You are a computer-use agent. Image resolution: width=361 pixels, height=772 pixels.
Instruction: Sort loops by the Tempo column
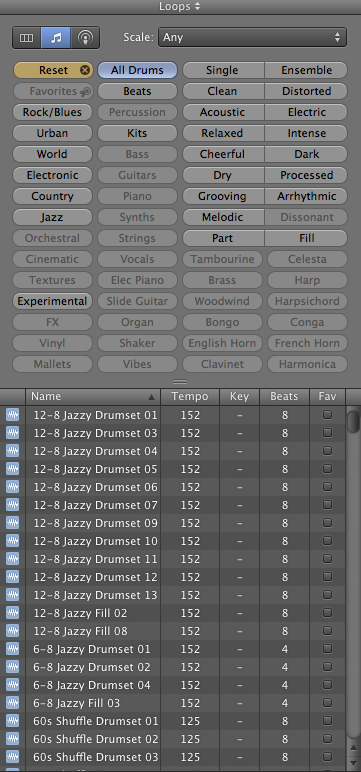[190, 396]
